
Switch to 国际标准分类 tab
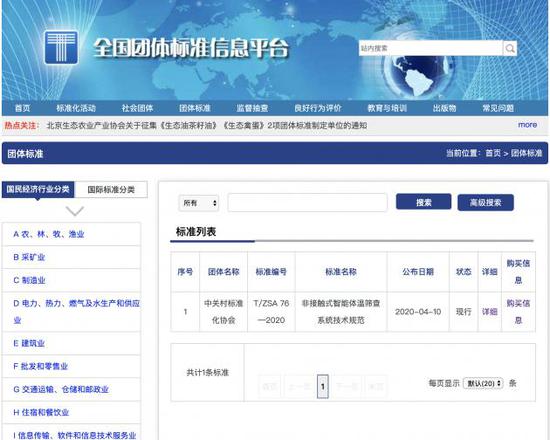pos(111,190)
